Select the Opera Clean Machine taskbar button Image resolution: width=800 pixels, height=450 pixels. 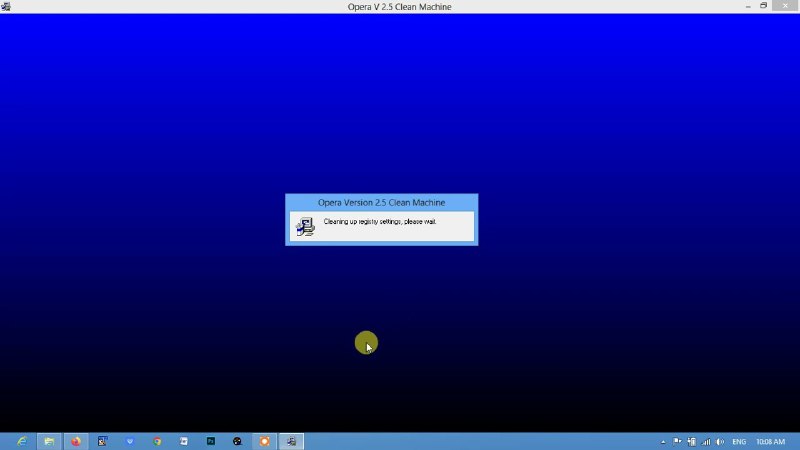point(291,441)
